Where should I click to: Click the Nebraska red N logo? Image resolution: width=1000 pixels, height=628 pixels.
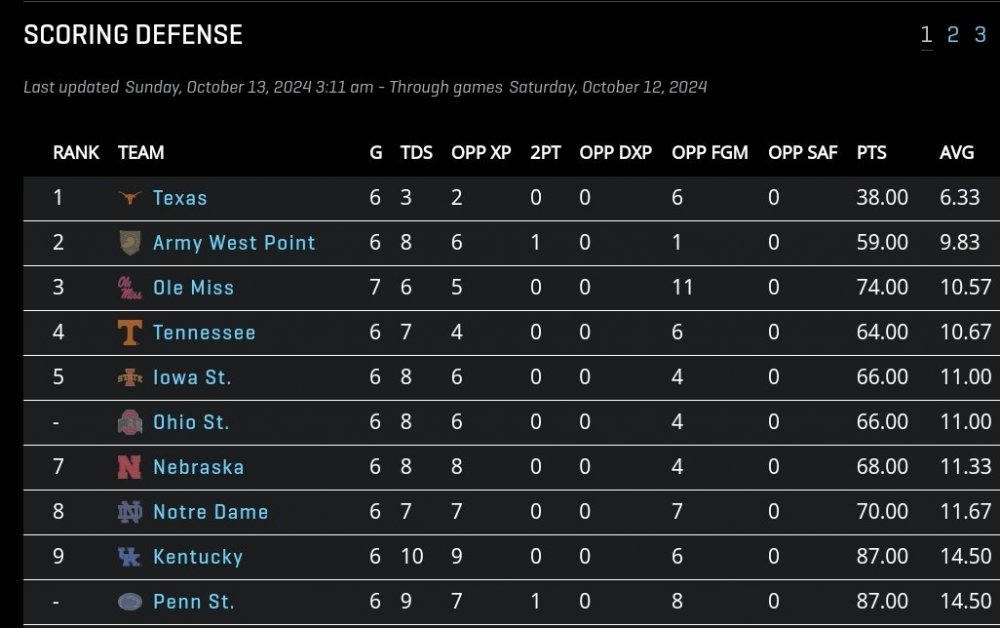[130, 467]
